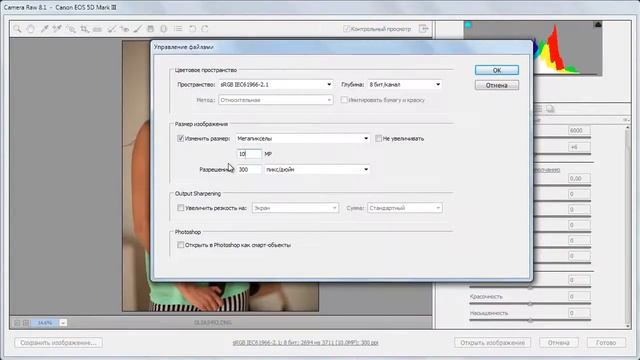Image resolution: width=640 pixels, height=360 pixels.
Task: Rotate image counterclockwise
Action: (192, 29)
